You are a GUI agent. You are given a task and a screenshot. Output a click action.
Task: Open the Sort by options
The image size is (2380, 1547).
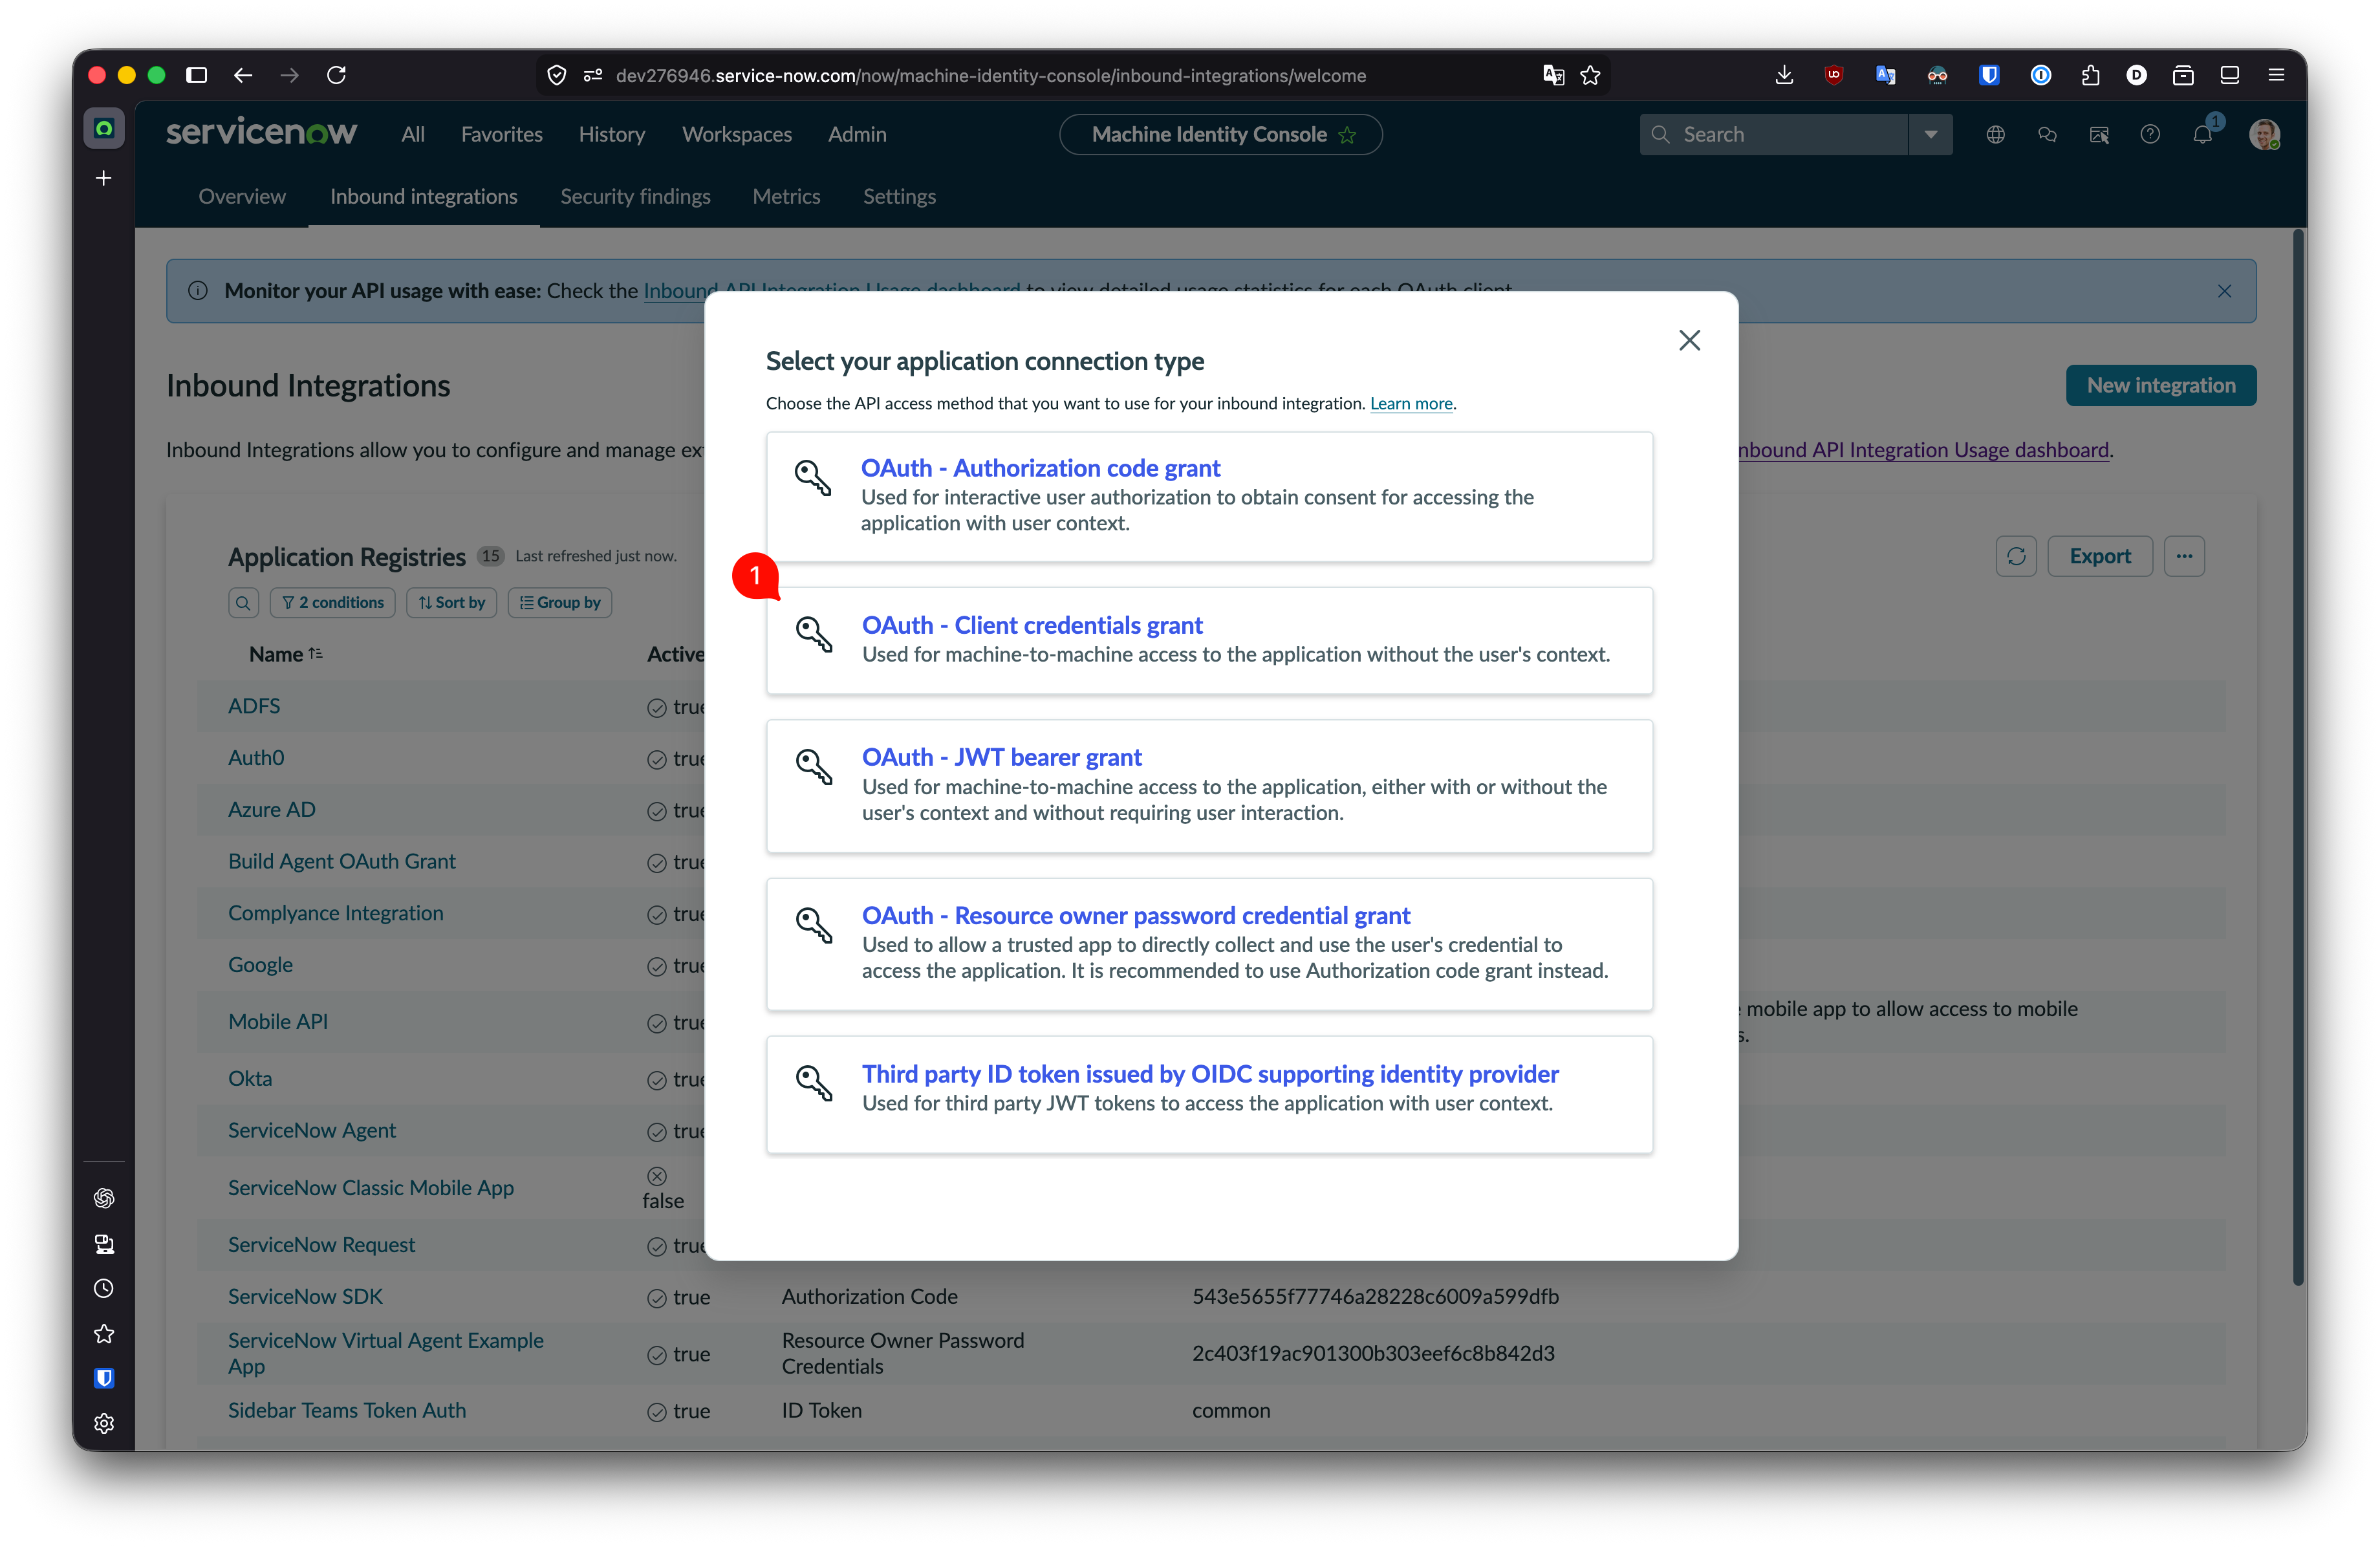[x=451, y=603]
